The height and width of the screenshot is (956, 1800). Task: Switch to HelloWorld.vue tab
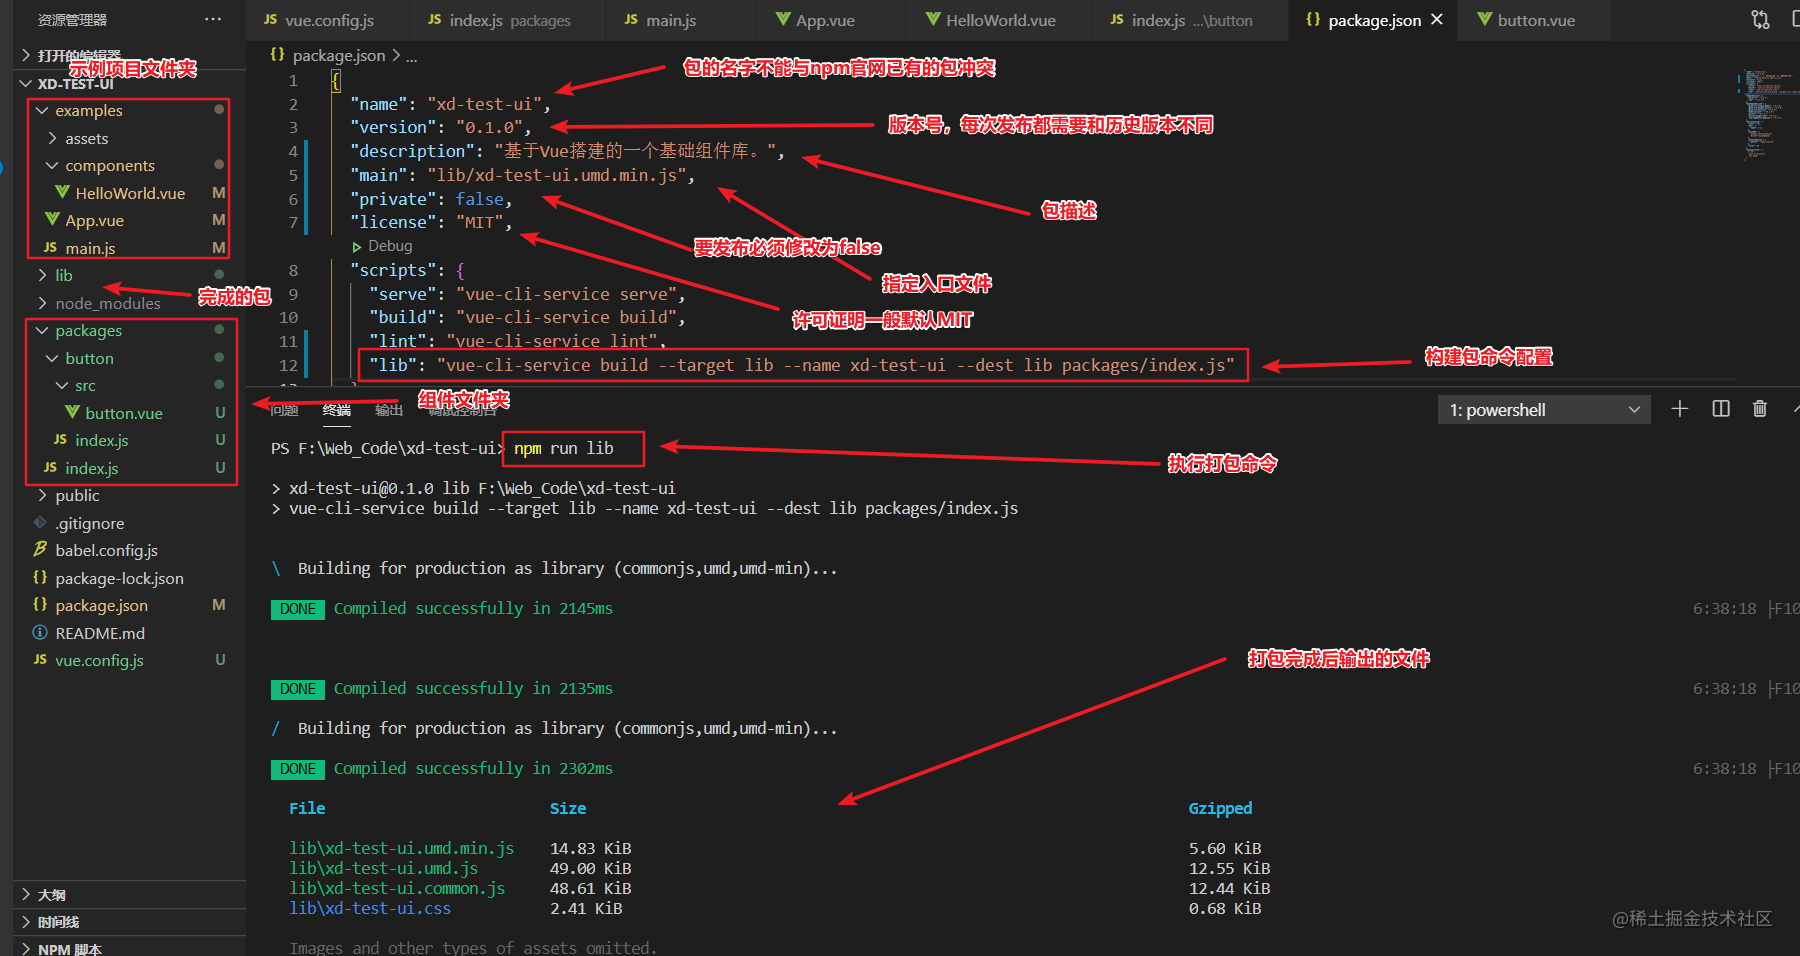[1000, 20]
